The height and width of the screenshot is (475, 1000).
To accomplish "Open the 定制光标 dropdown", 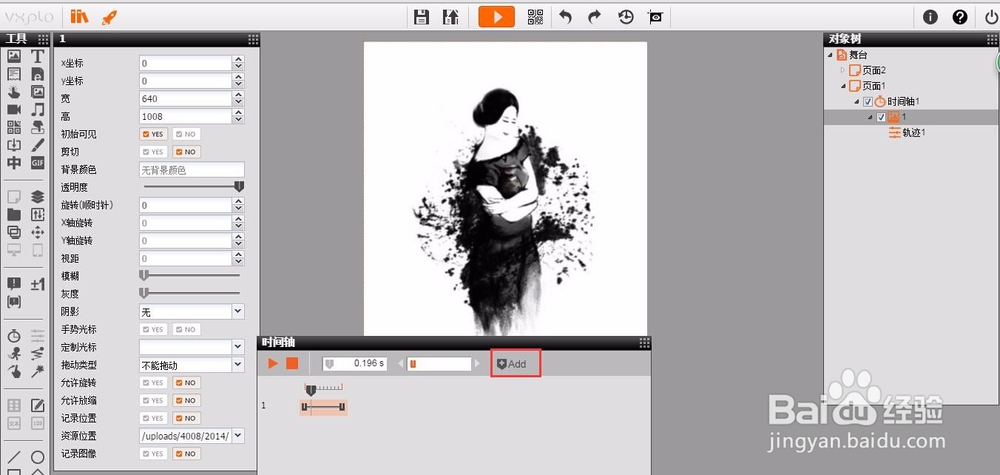I will (x=238, y=347).
